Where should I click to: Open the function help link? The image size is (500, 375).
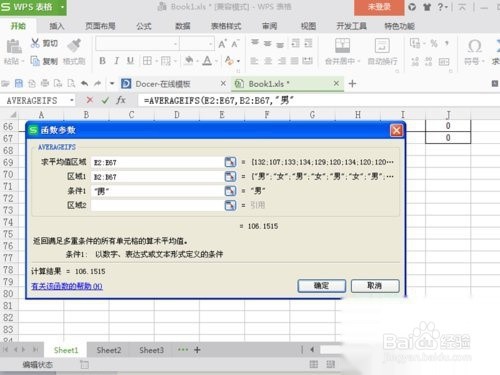tap(67, 286)
